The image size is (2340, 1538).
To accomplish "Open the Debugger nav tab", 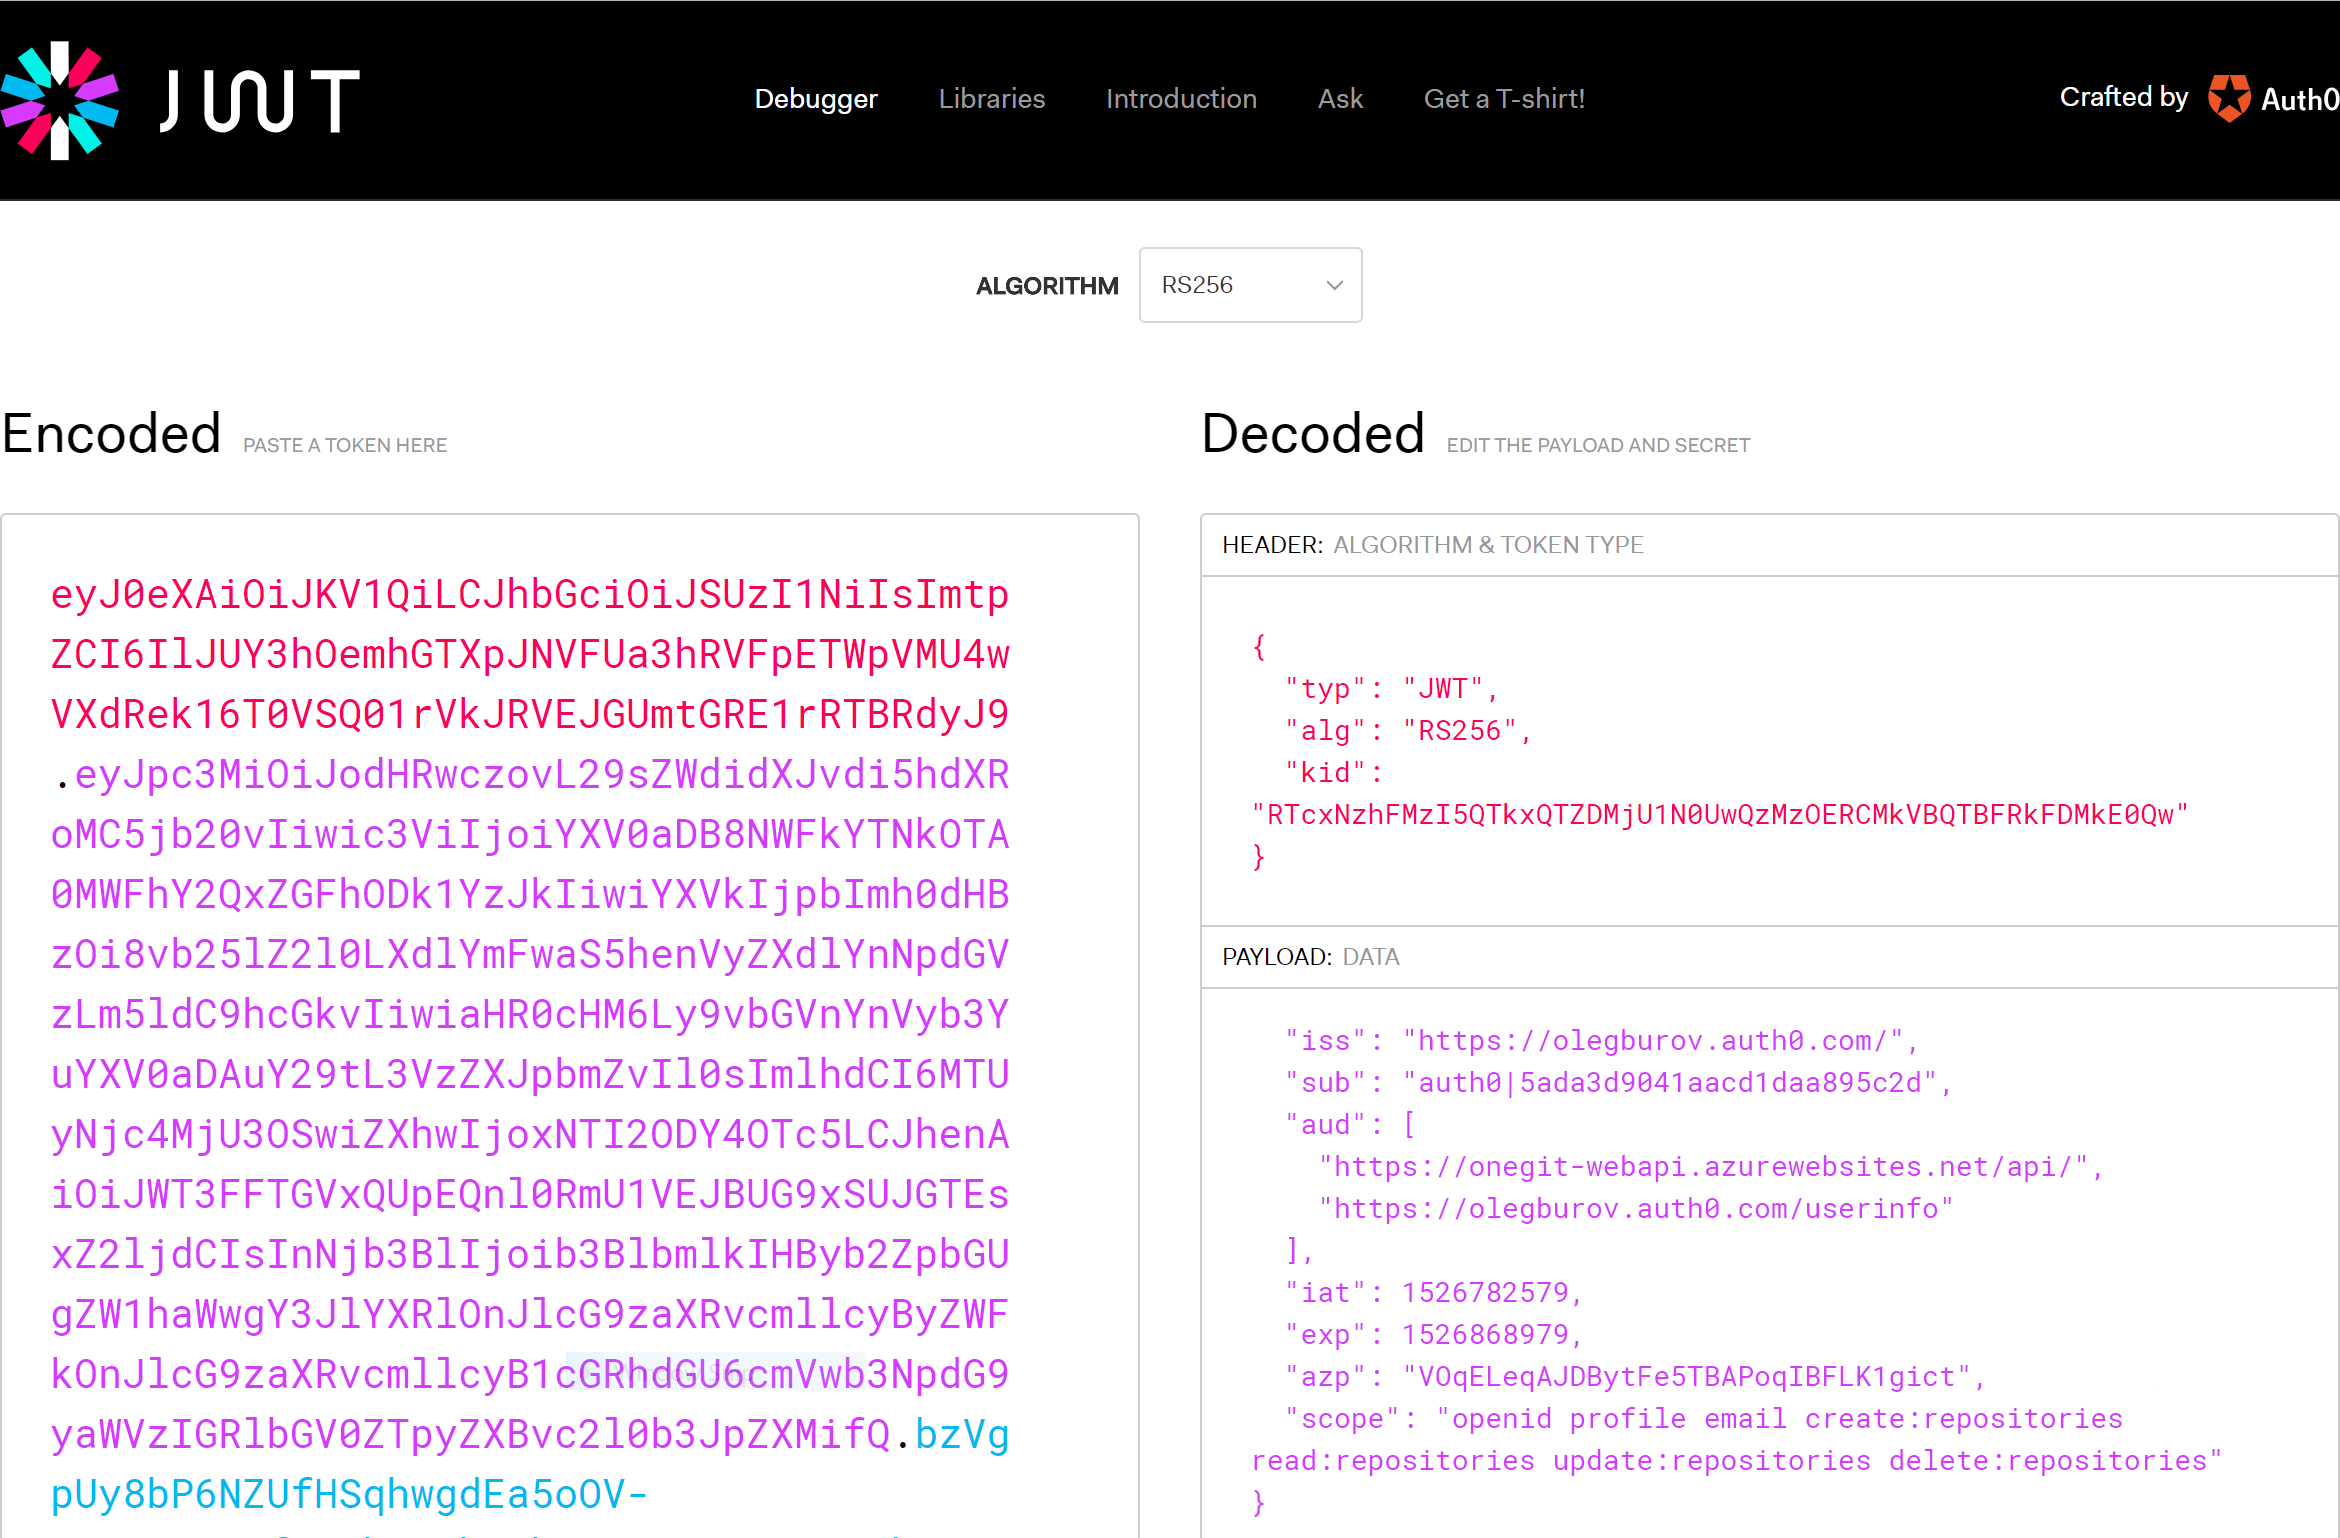I will (815, 99).
